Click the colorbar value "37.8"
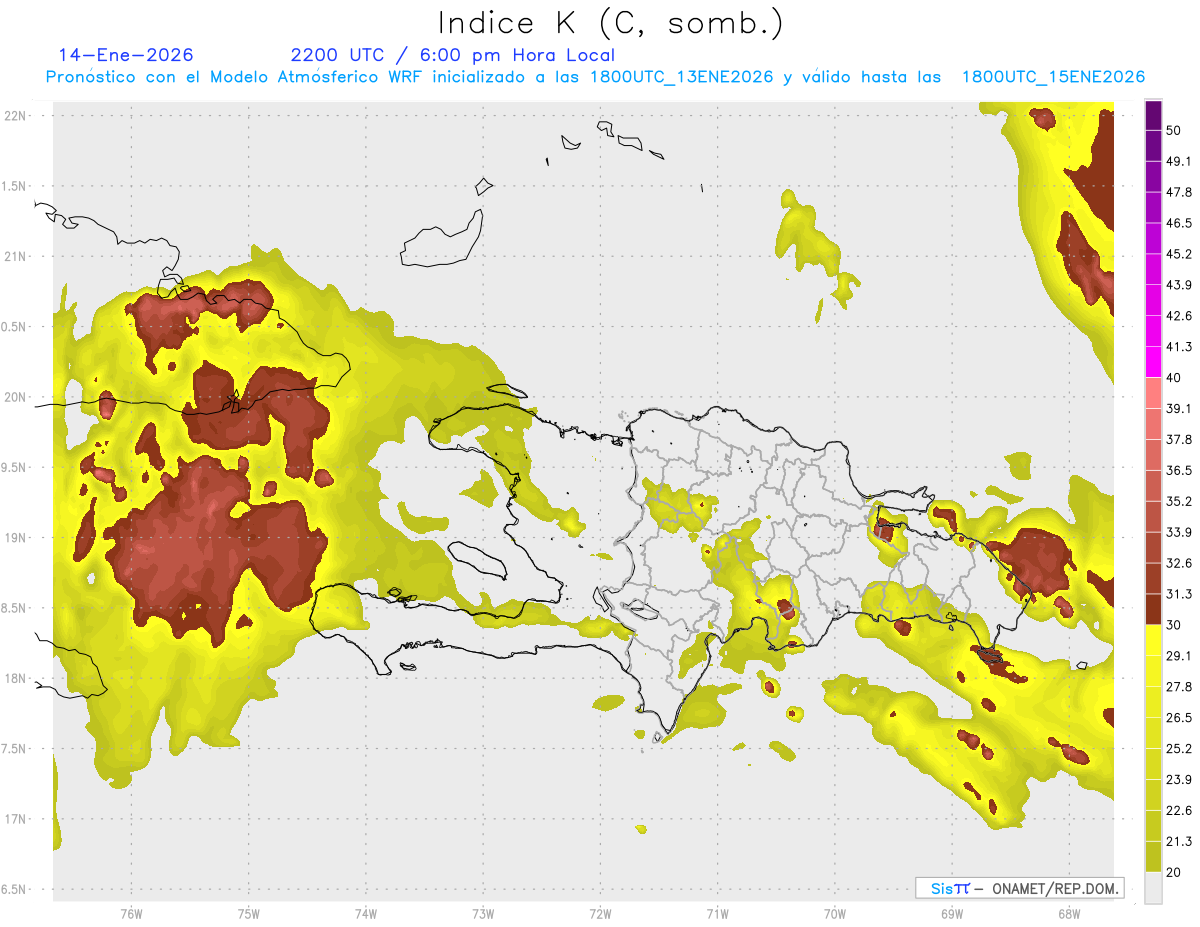 (1179, 439)
